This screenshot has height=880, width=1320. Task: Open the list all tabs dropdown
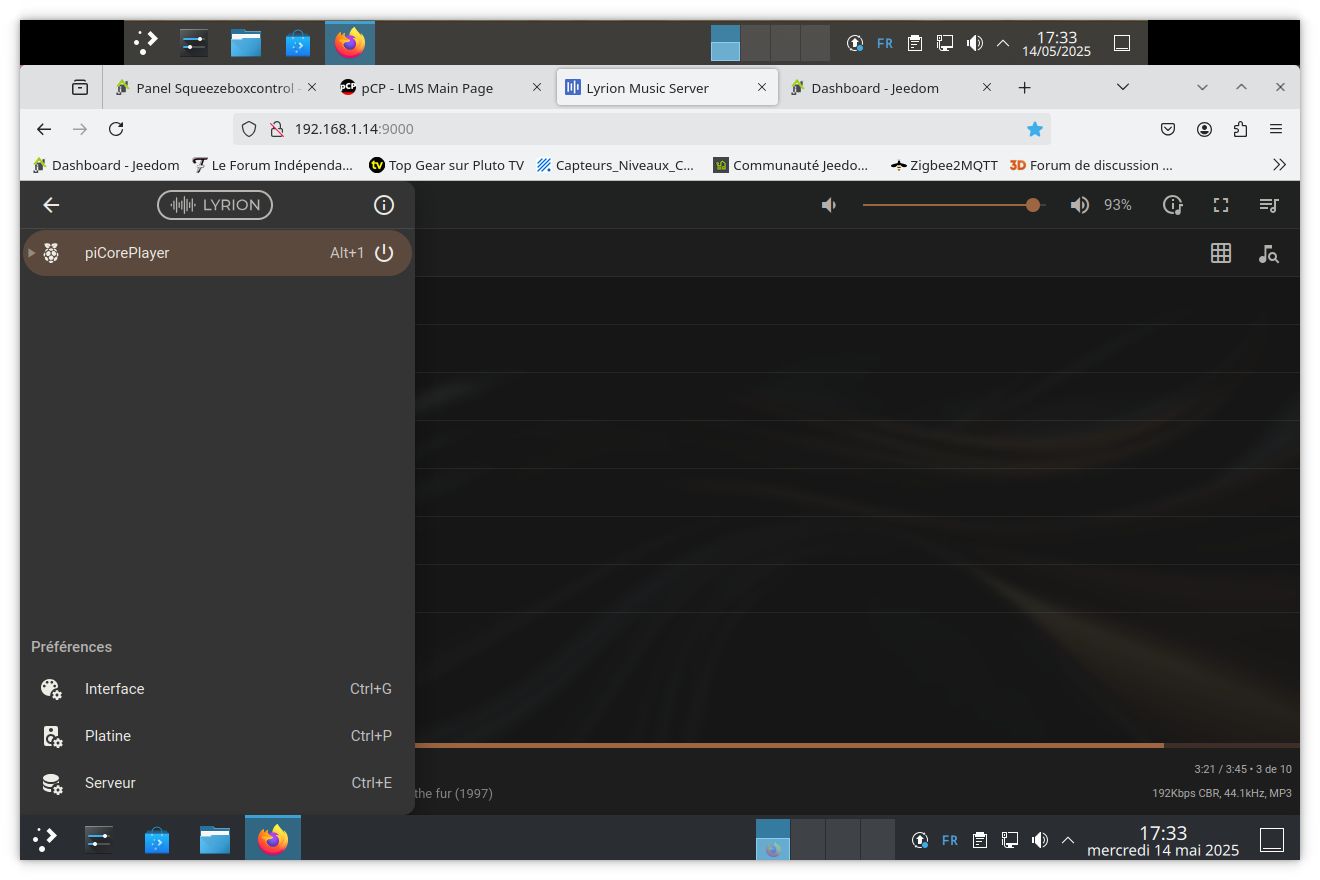pos(1122,87)
